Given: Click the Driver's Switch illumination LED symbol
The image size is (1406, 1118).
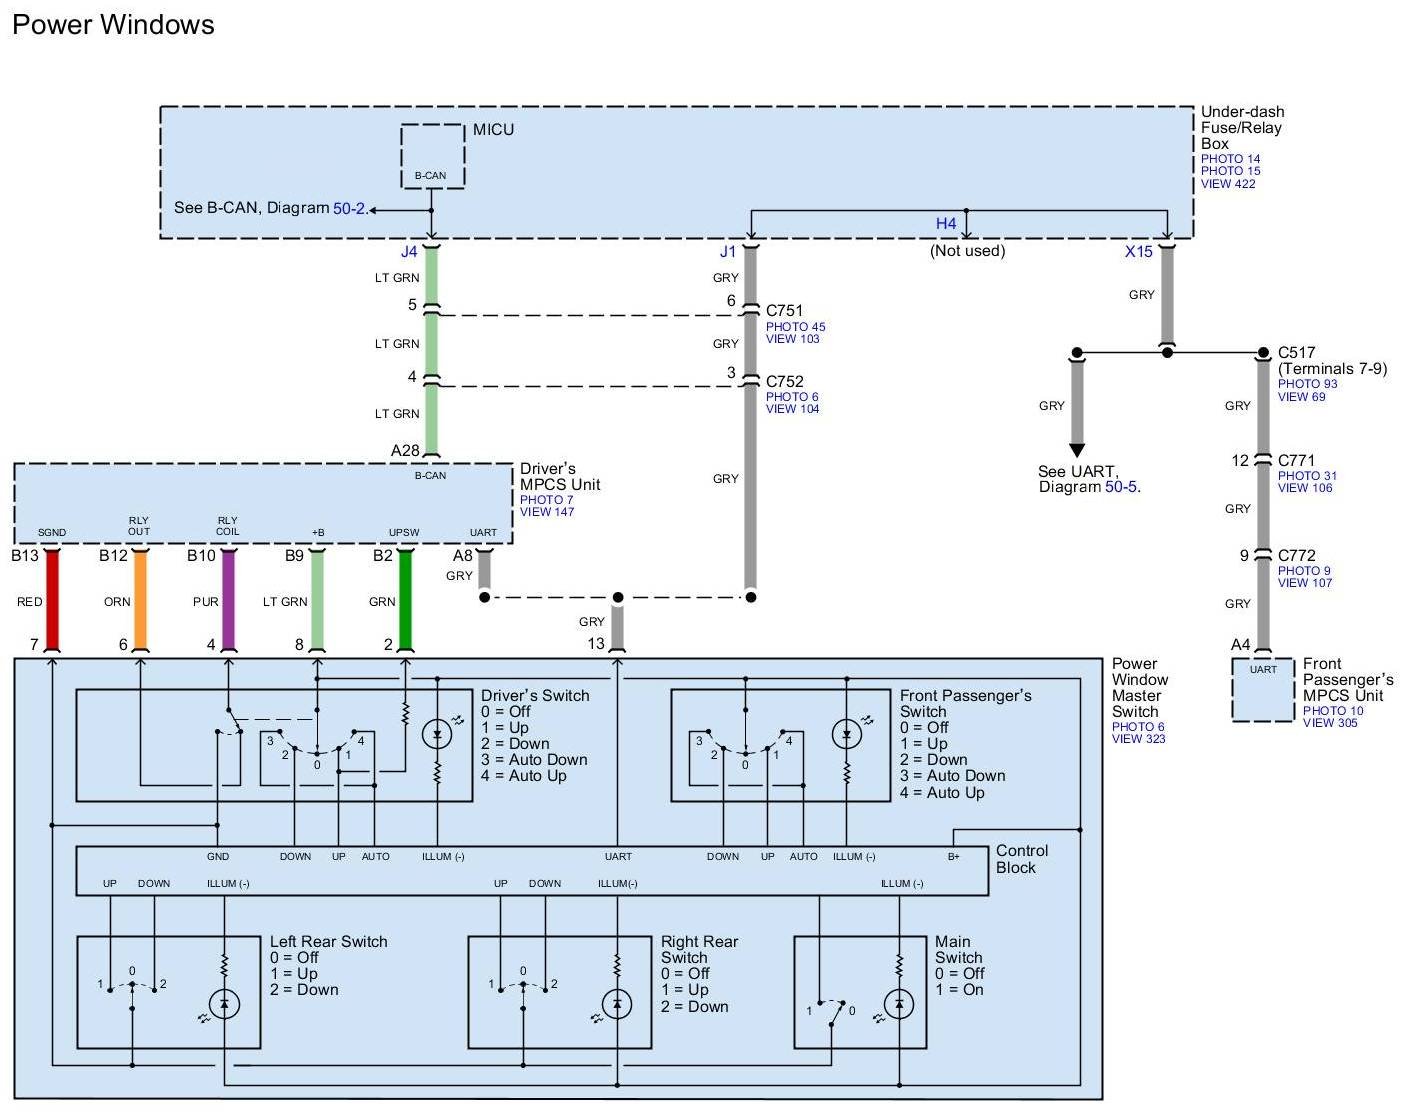Looking at the screenshot, I should point(437,735).
